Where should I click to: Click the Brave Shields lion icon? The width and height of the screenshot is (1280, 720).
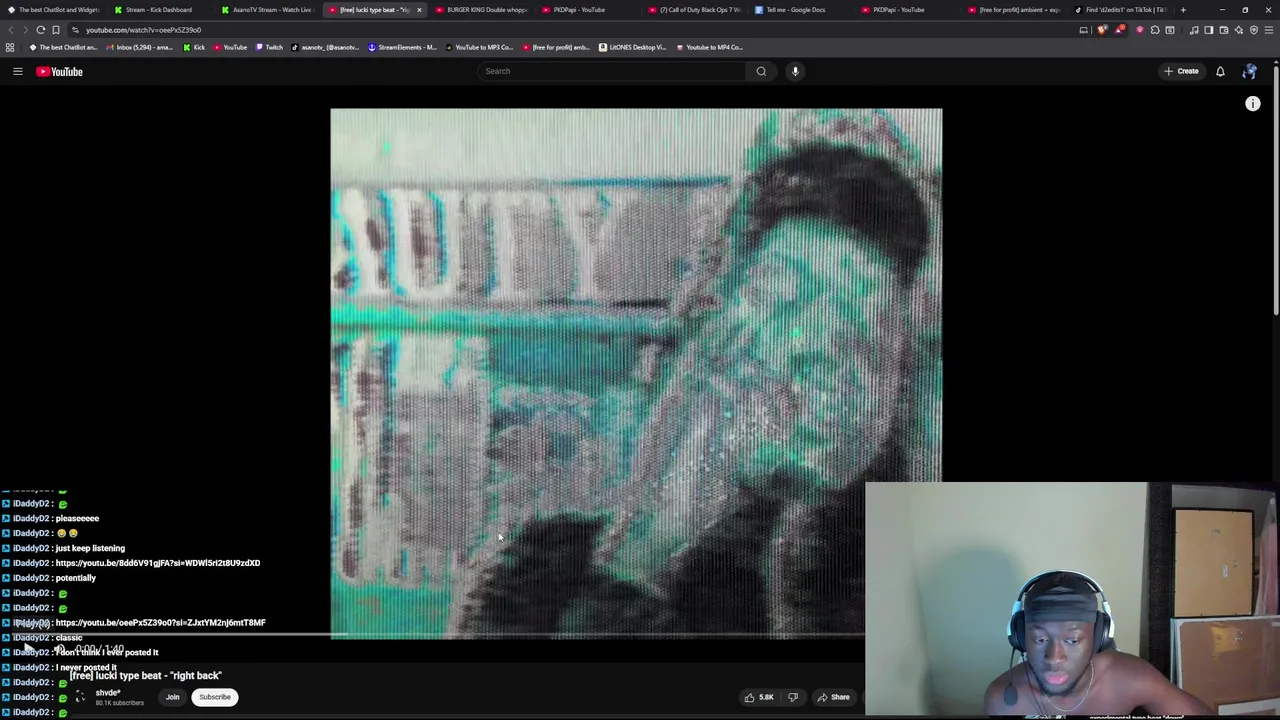click(1102, 30)
